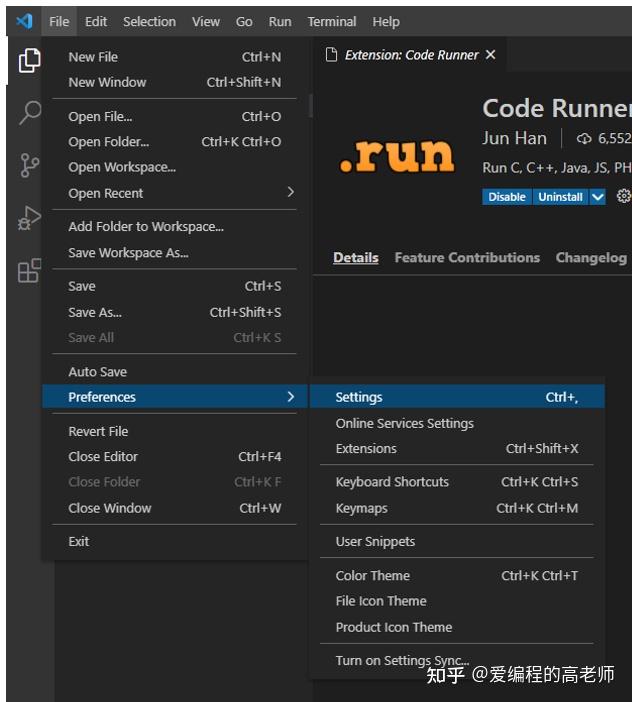Viewport: 632px width, 702px height.
Task: Toggle Auto Save in File menu
Action: click(175, 372)
